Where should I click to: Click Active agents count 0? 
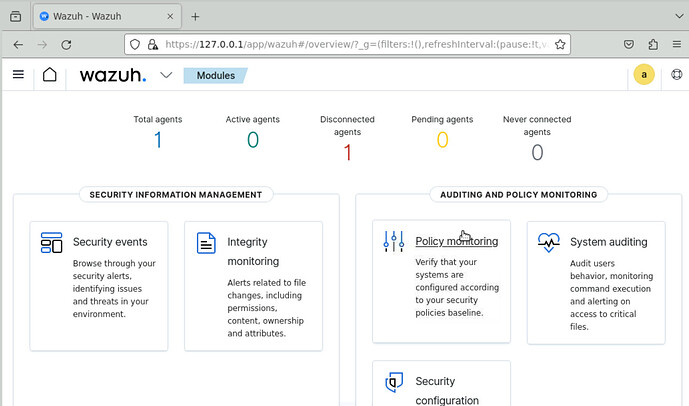click(x=253, y=140)
